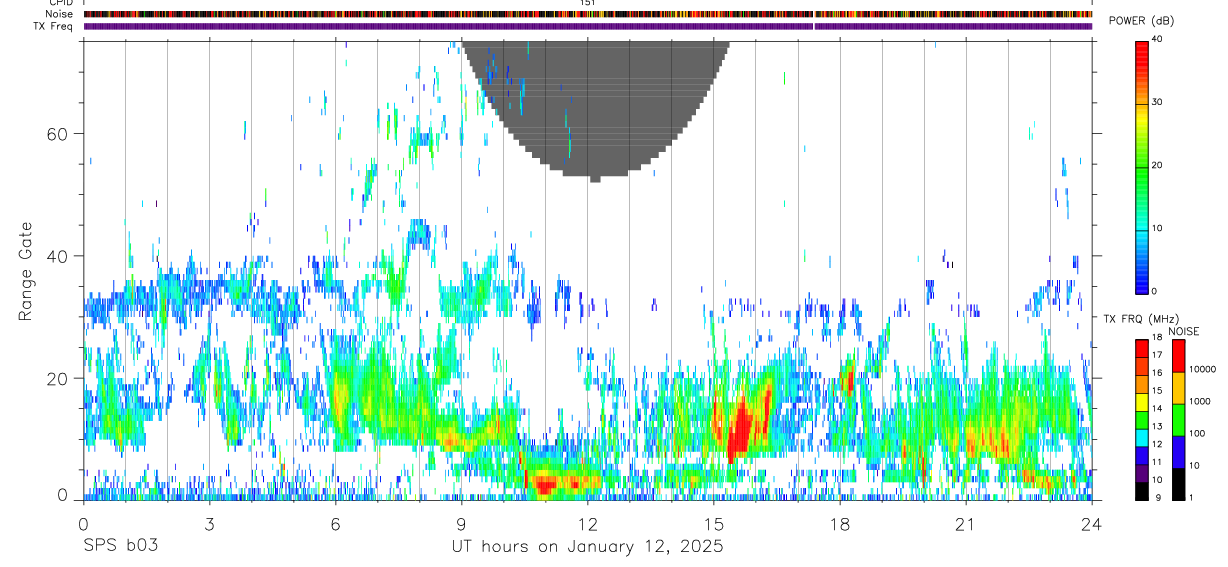
Task: Click the blue segment of NOISE colorbar
Action: (1178, 452)
